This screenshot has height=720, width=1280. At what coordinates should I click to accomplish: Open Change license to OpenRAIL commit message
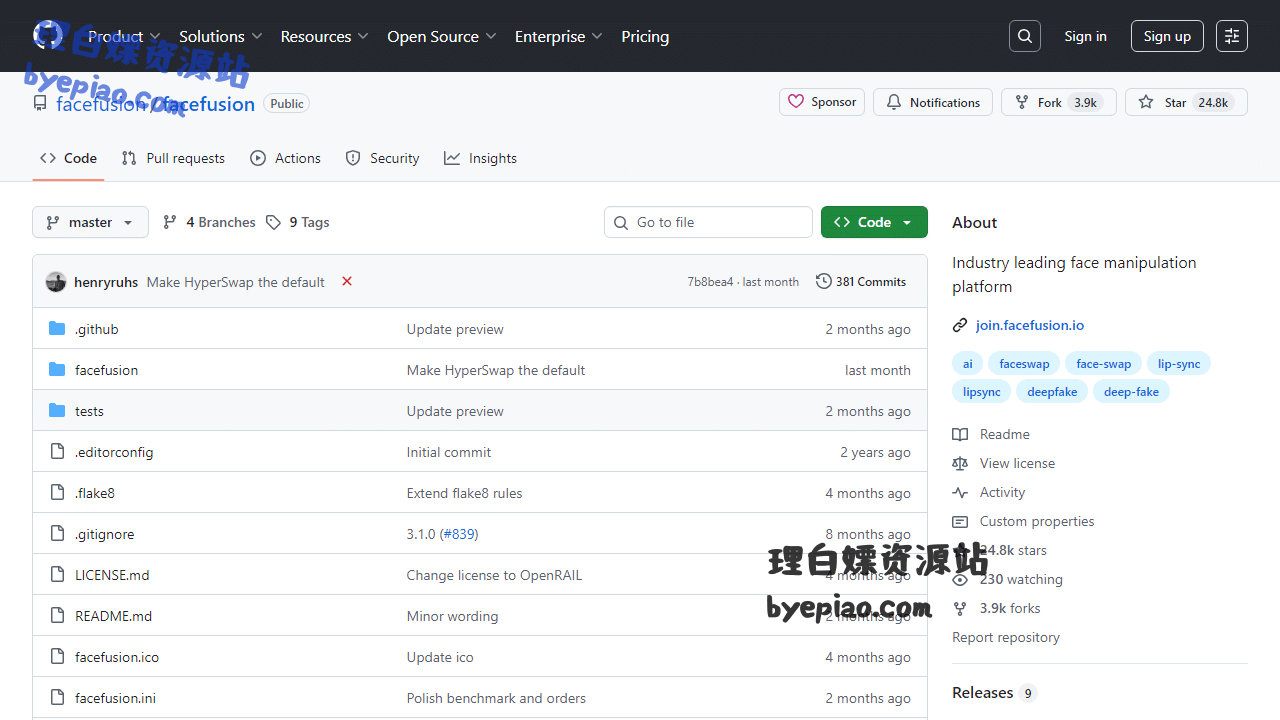[494, 575]
